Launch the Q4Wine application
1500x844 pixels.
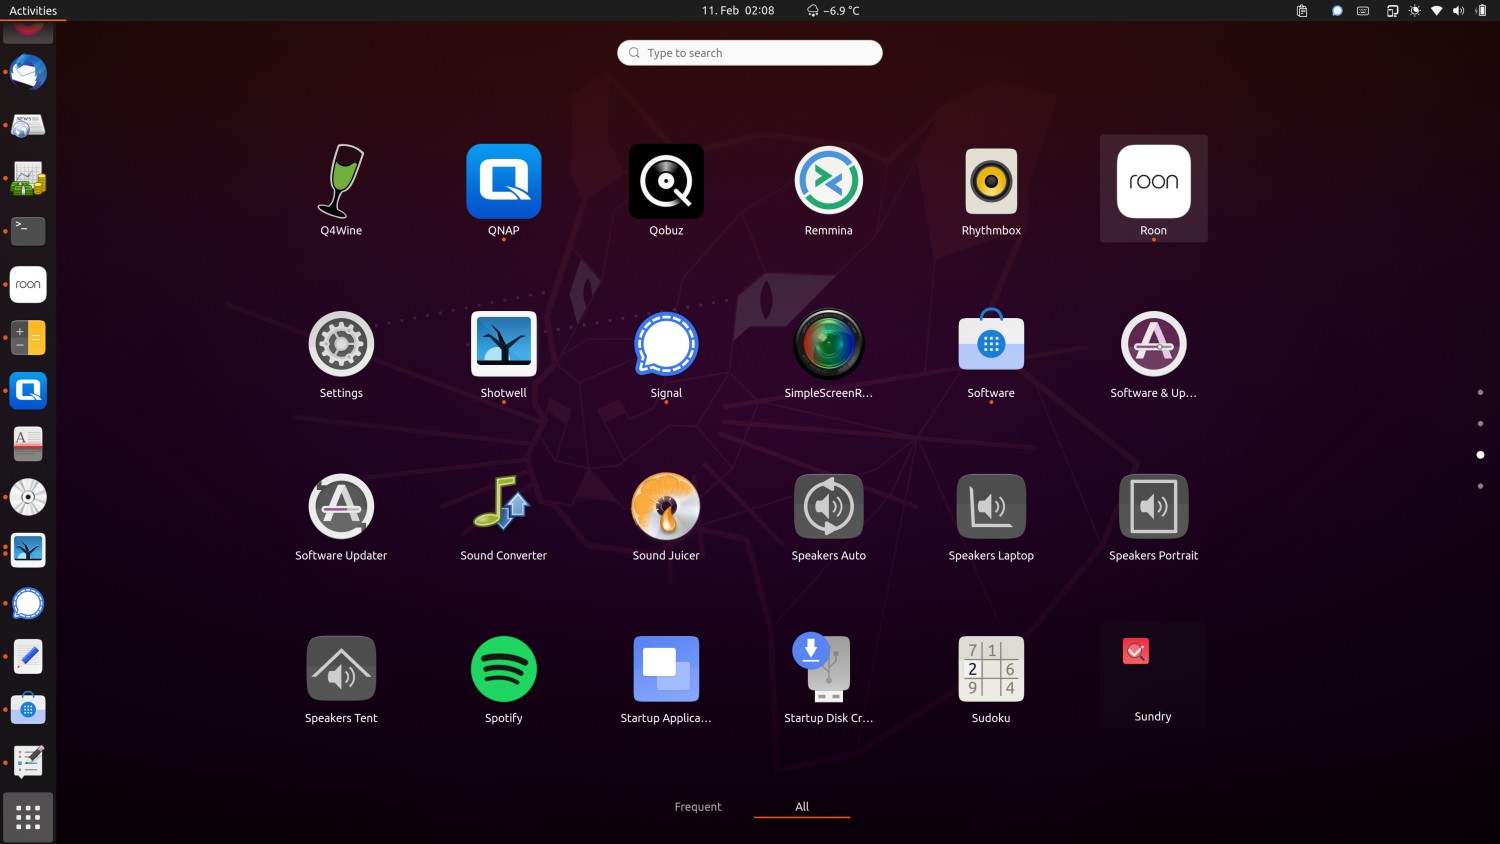tap(341, 183)
